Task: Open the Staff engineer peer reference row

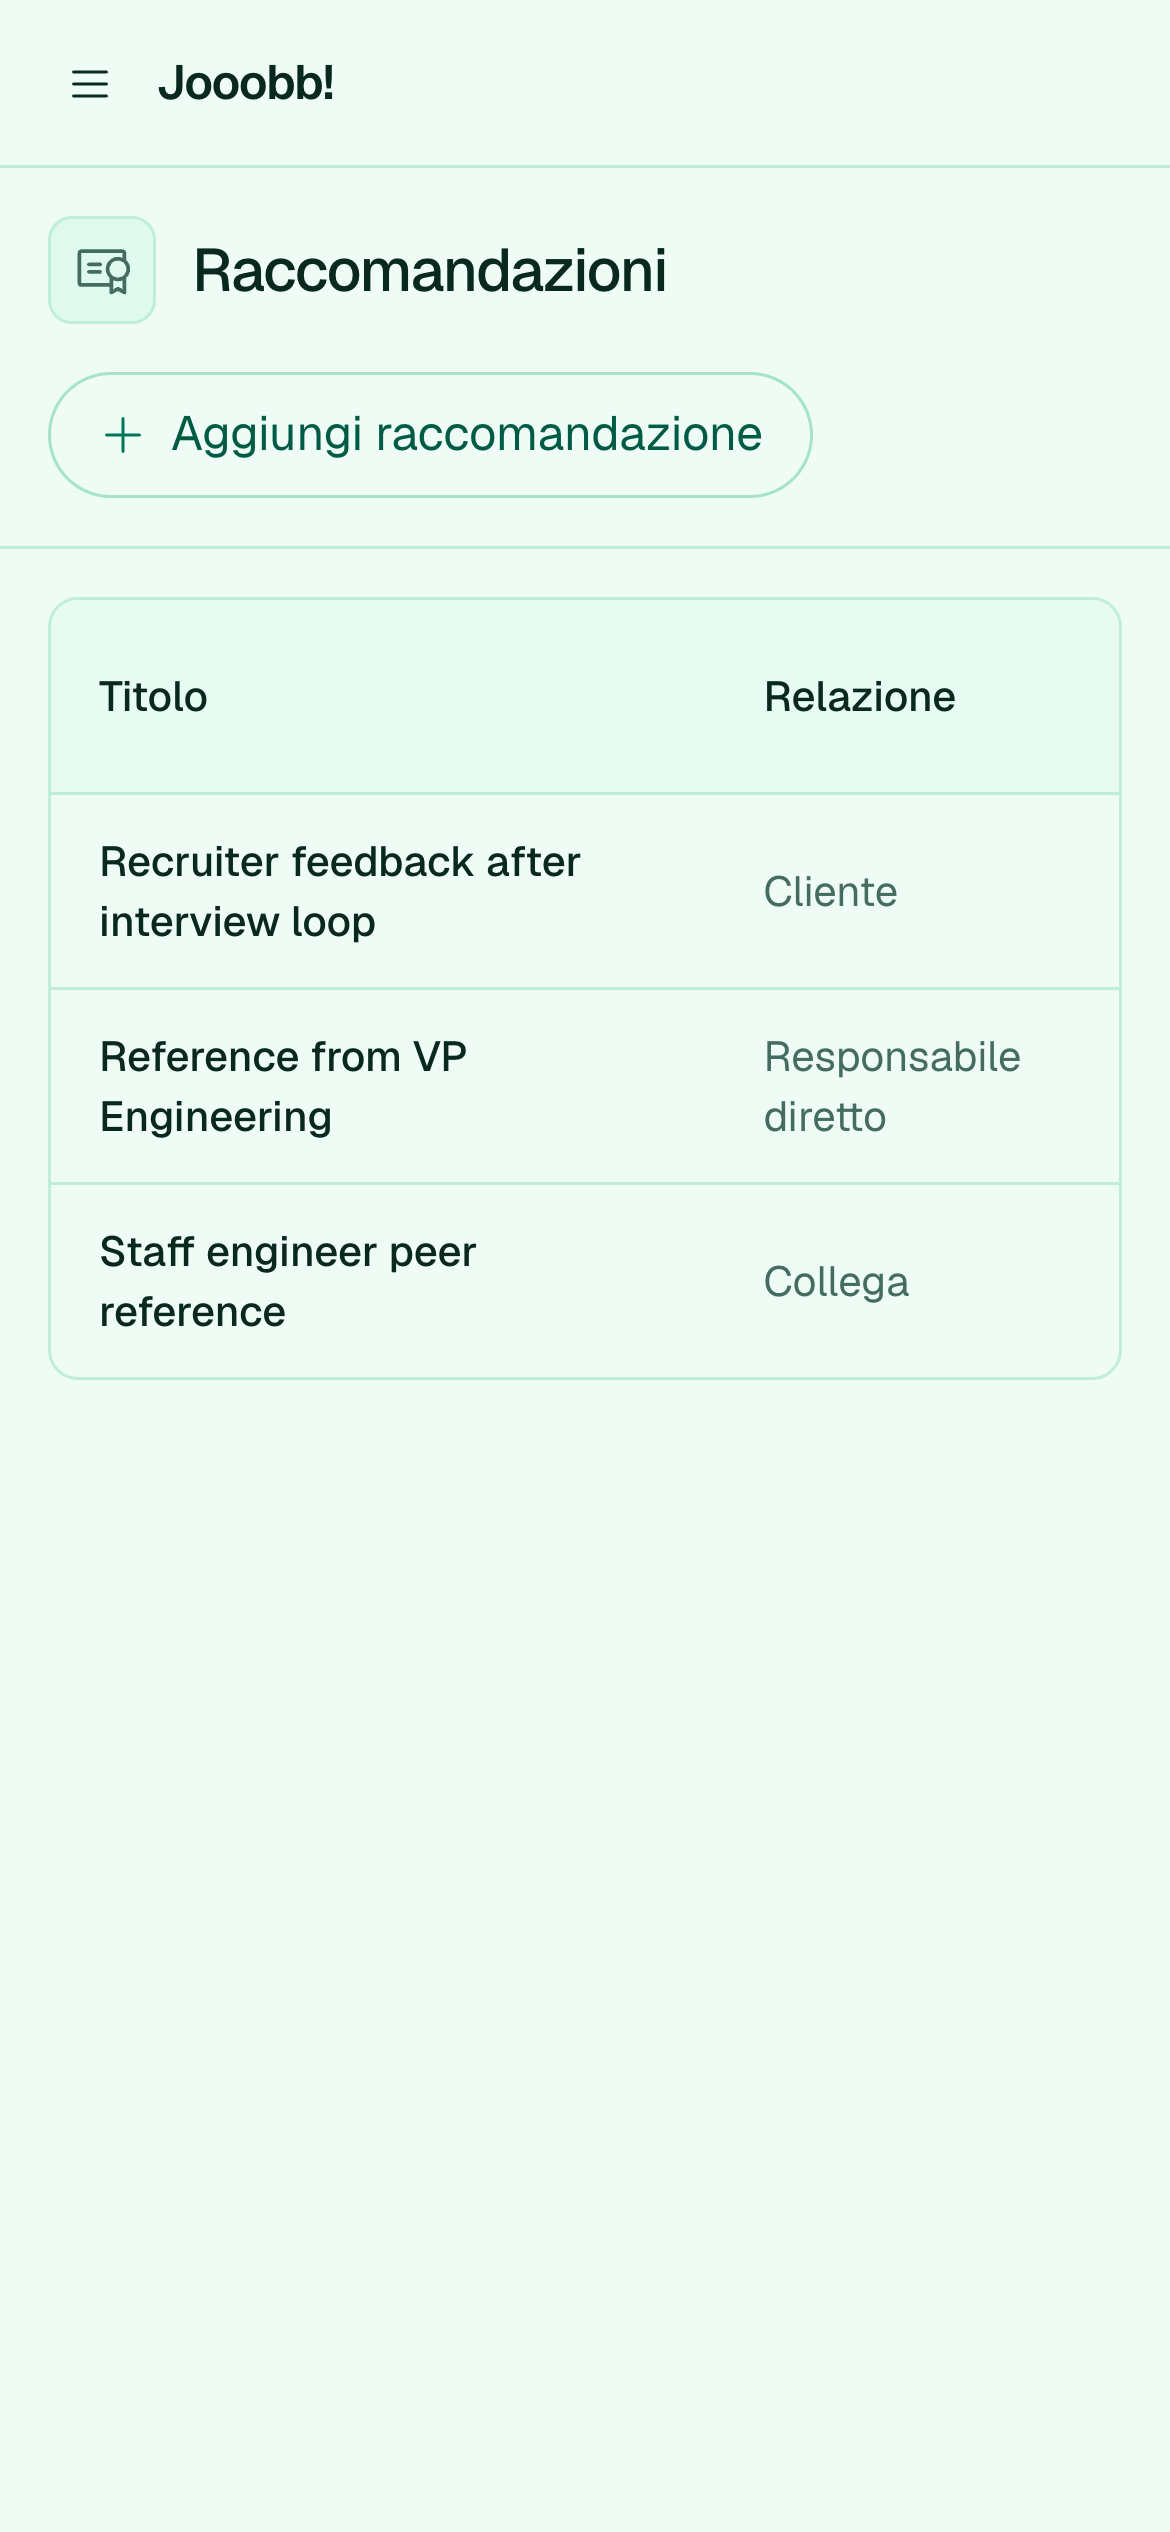Action: coord(585,1282)
